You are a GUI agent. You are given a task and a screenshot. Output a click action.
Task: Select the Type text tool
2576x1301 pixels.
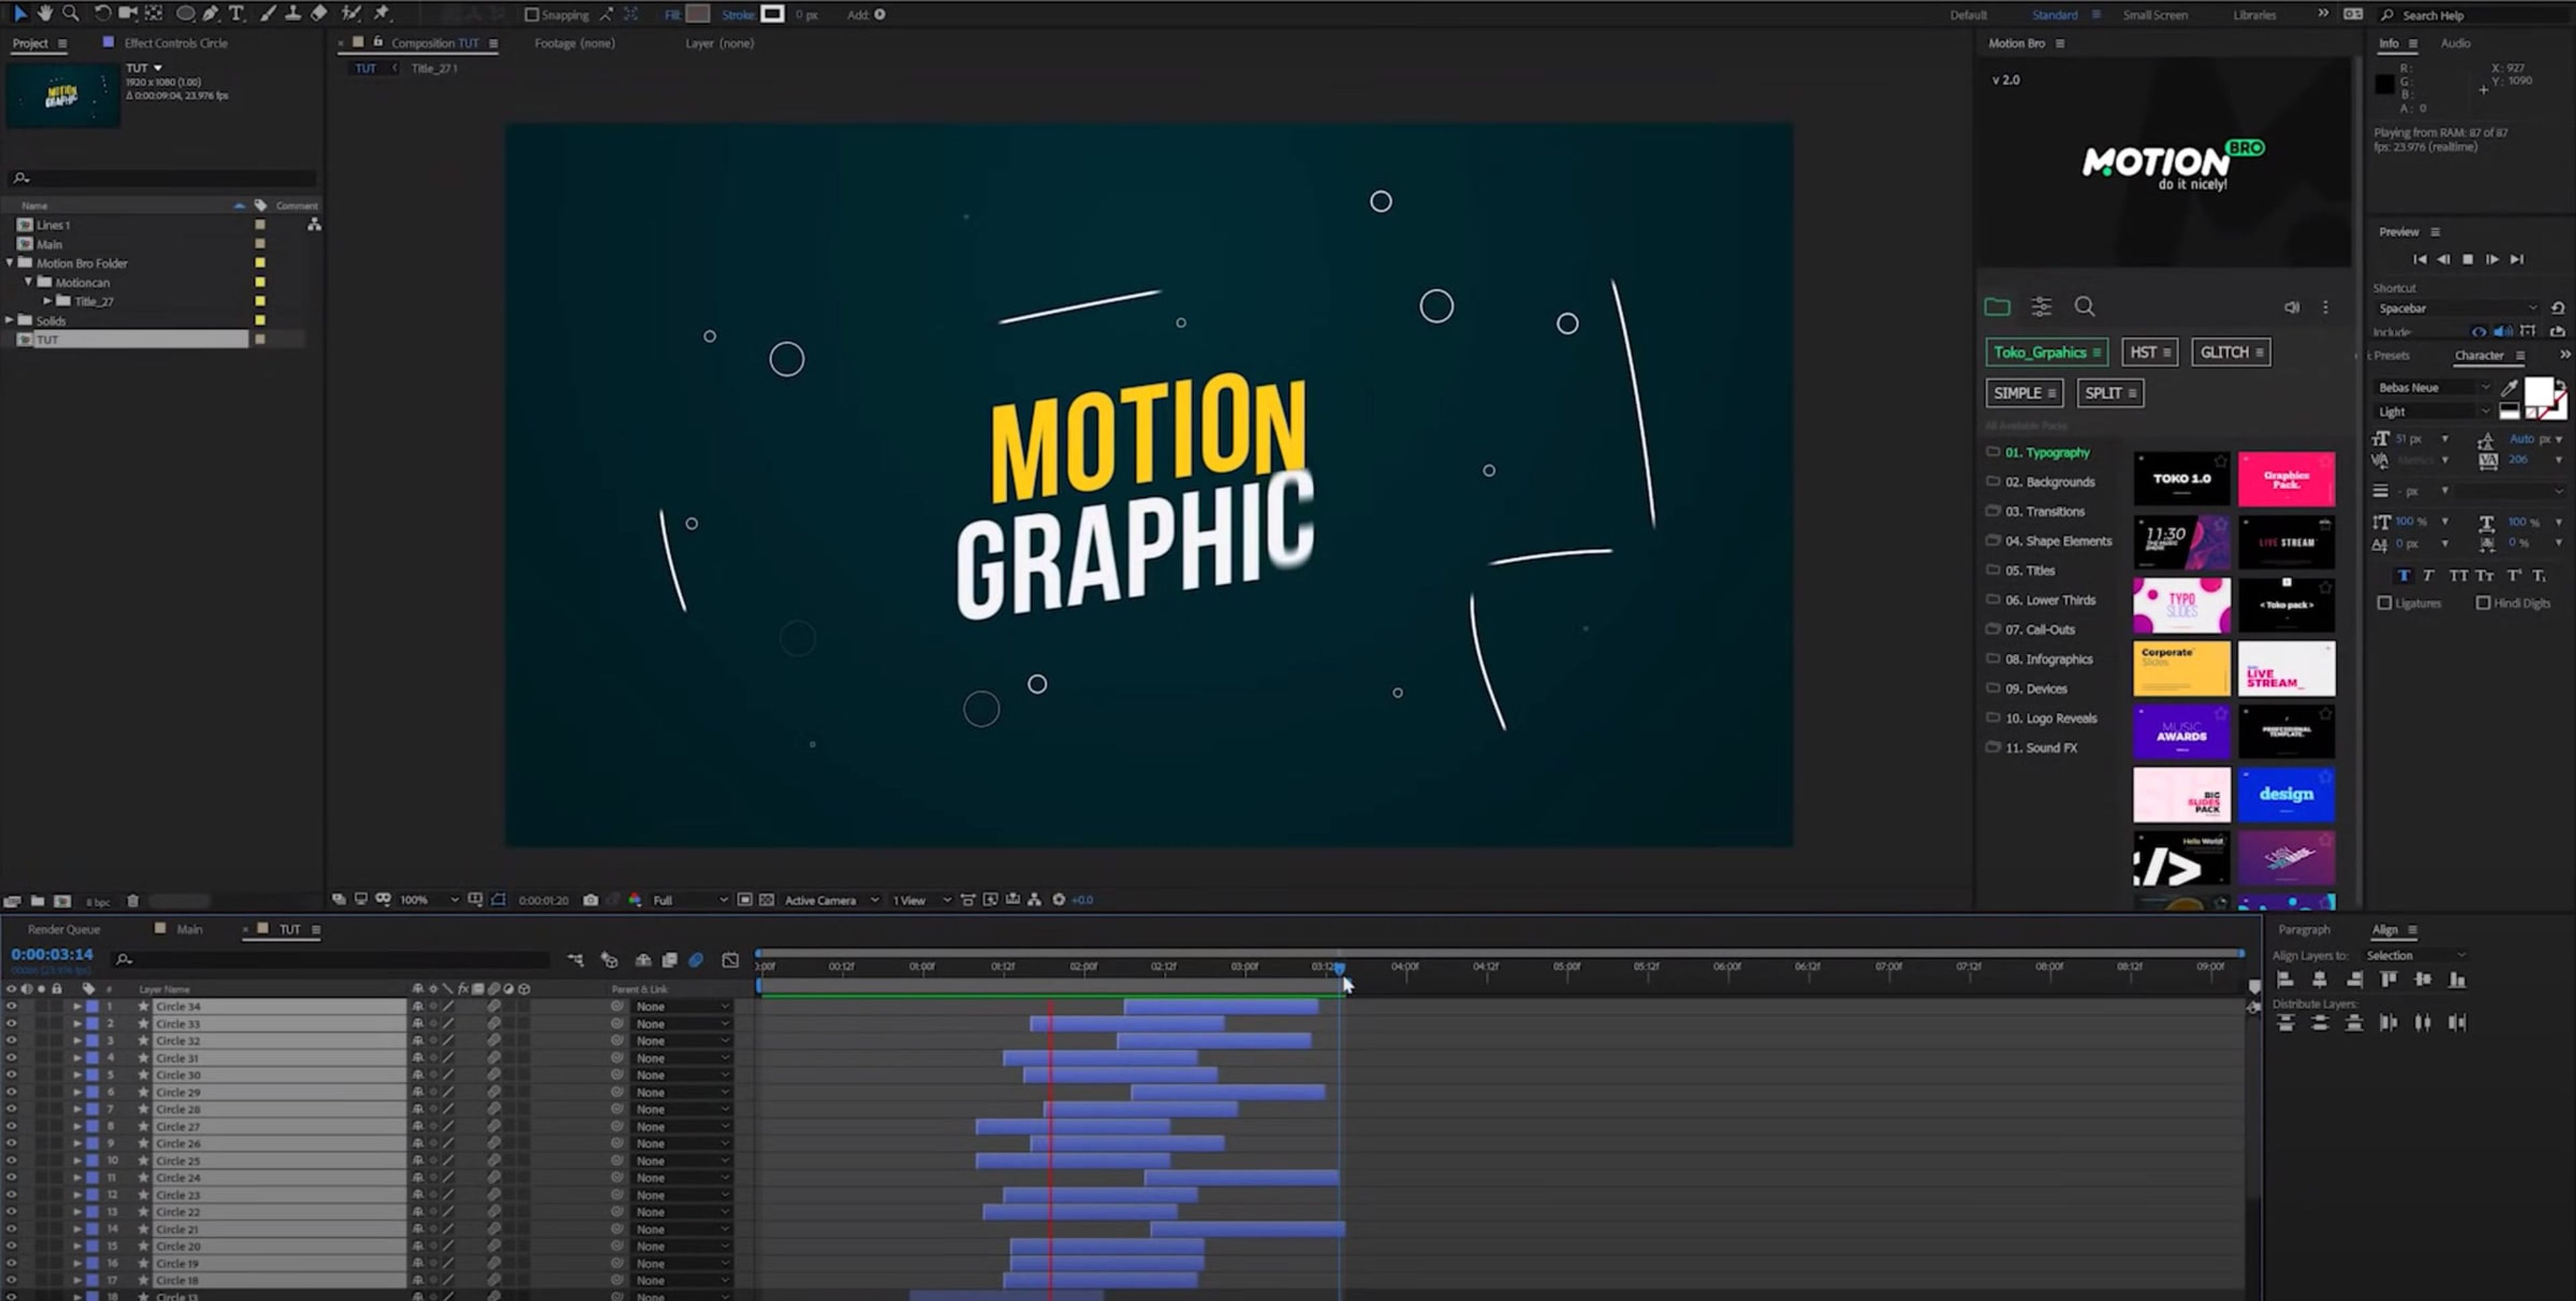236,13
